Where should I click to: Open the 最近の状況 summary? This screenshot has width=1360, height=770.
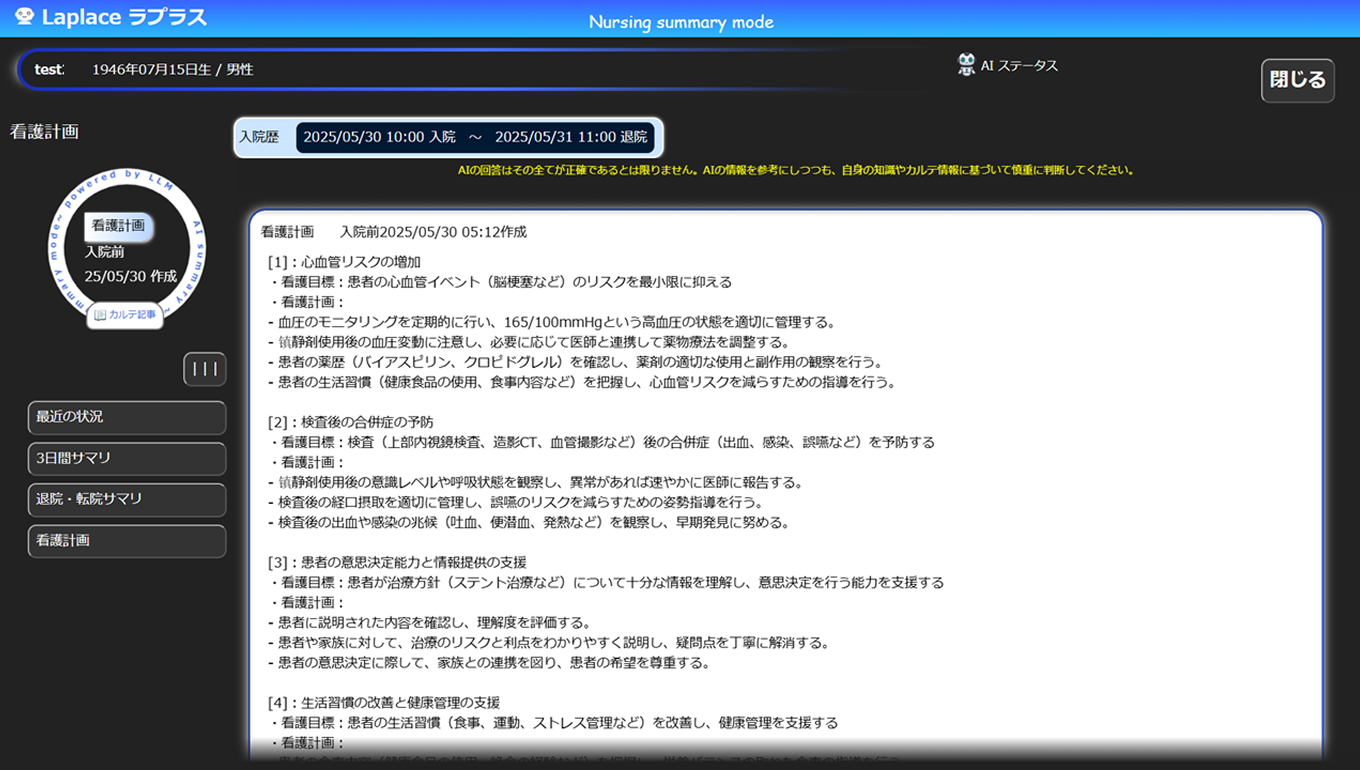pyautogui.click(x=126, y=417)
